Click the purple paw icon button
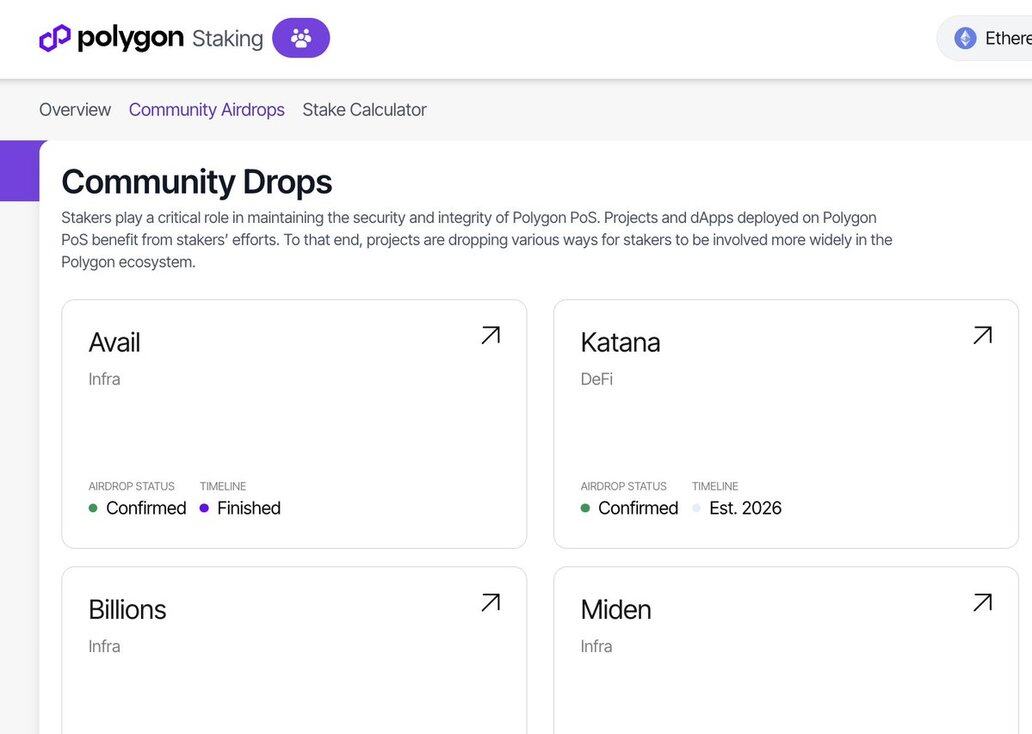 (301, 38)
